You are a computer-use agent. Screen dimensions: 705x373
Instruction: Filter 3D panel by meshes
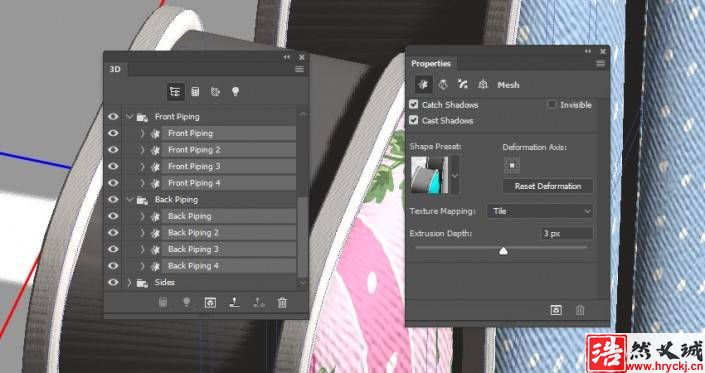tap(195, 92)
